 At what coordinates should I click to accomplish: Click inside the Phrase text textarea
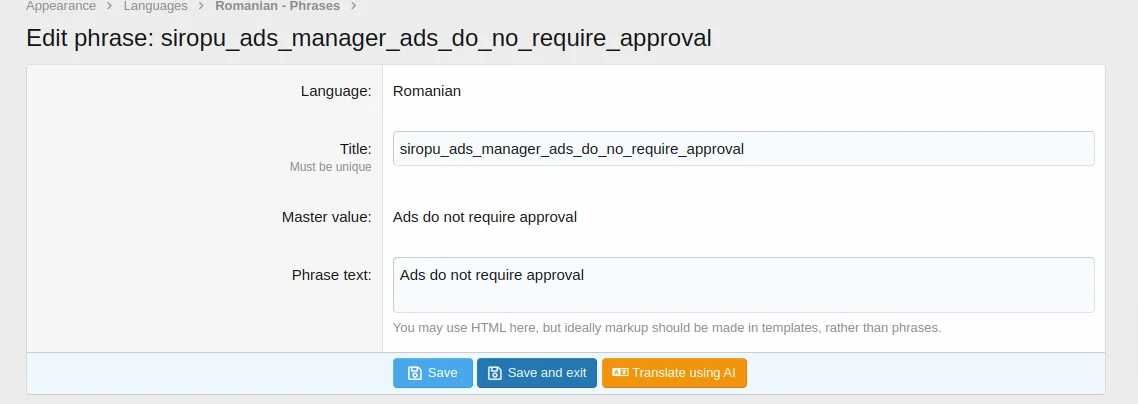(x=742, y=284)
